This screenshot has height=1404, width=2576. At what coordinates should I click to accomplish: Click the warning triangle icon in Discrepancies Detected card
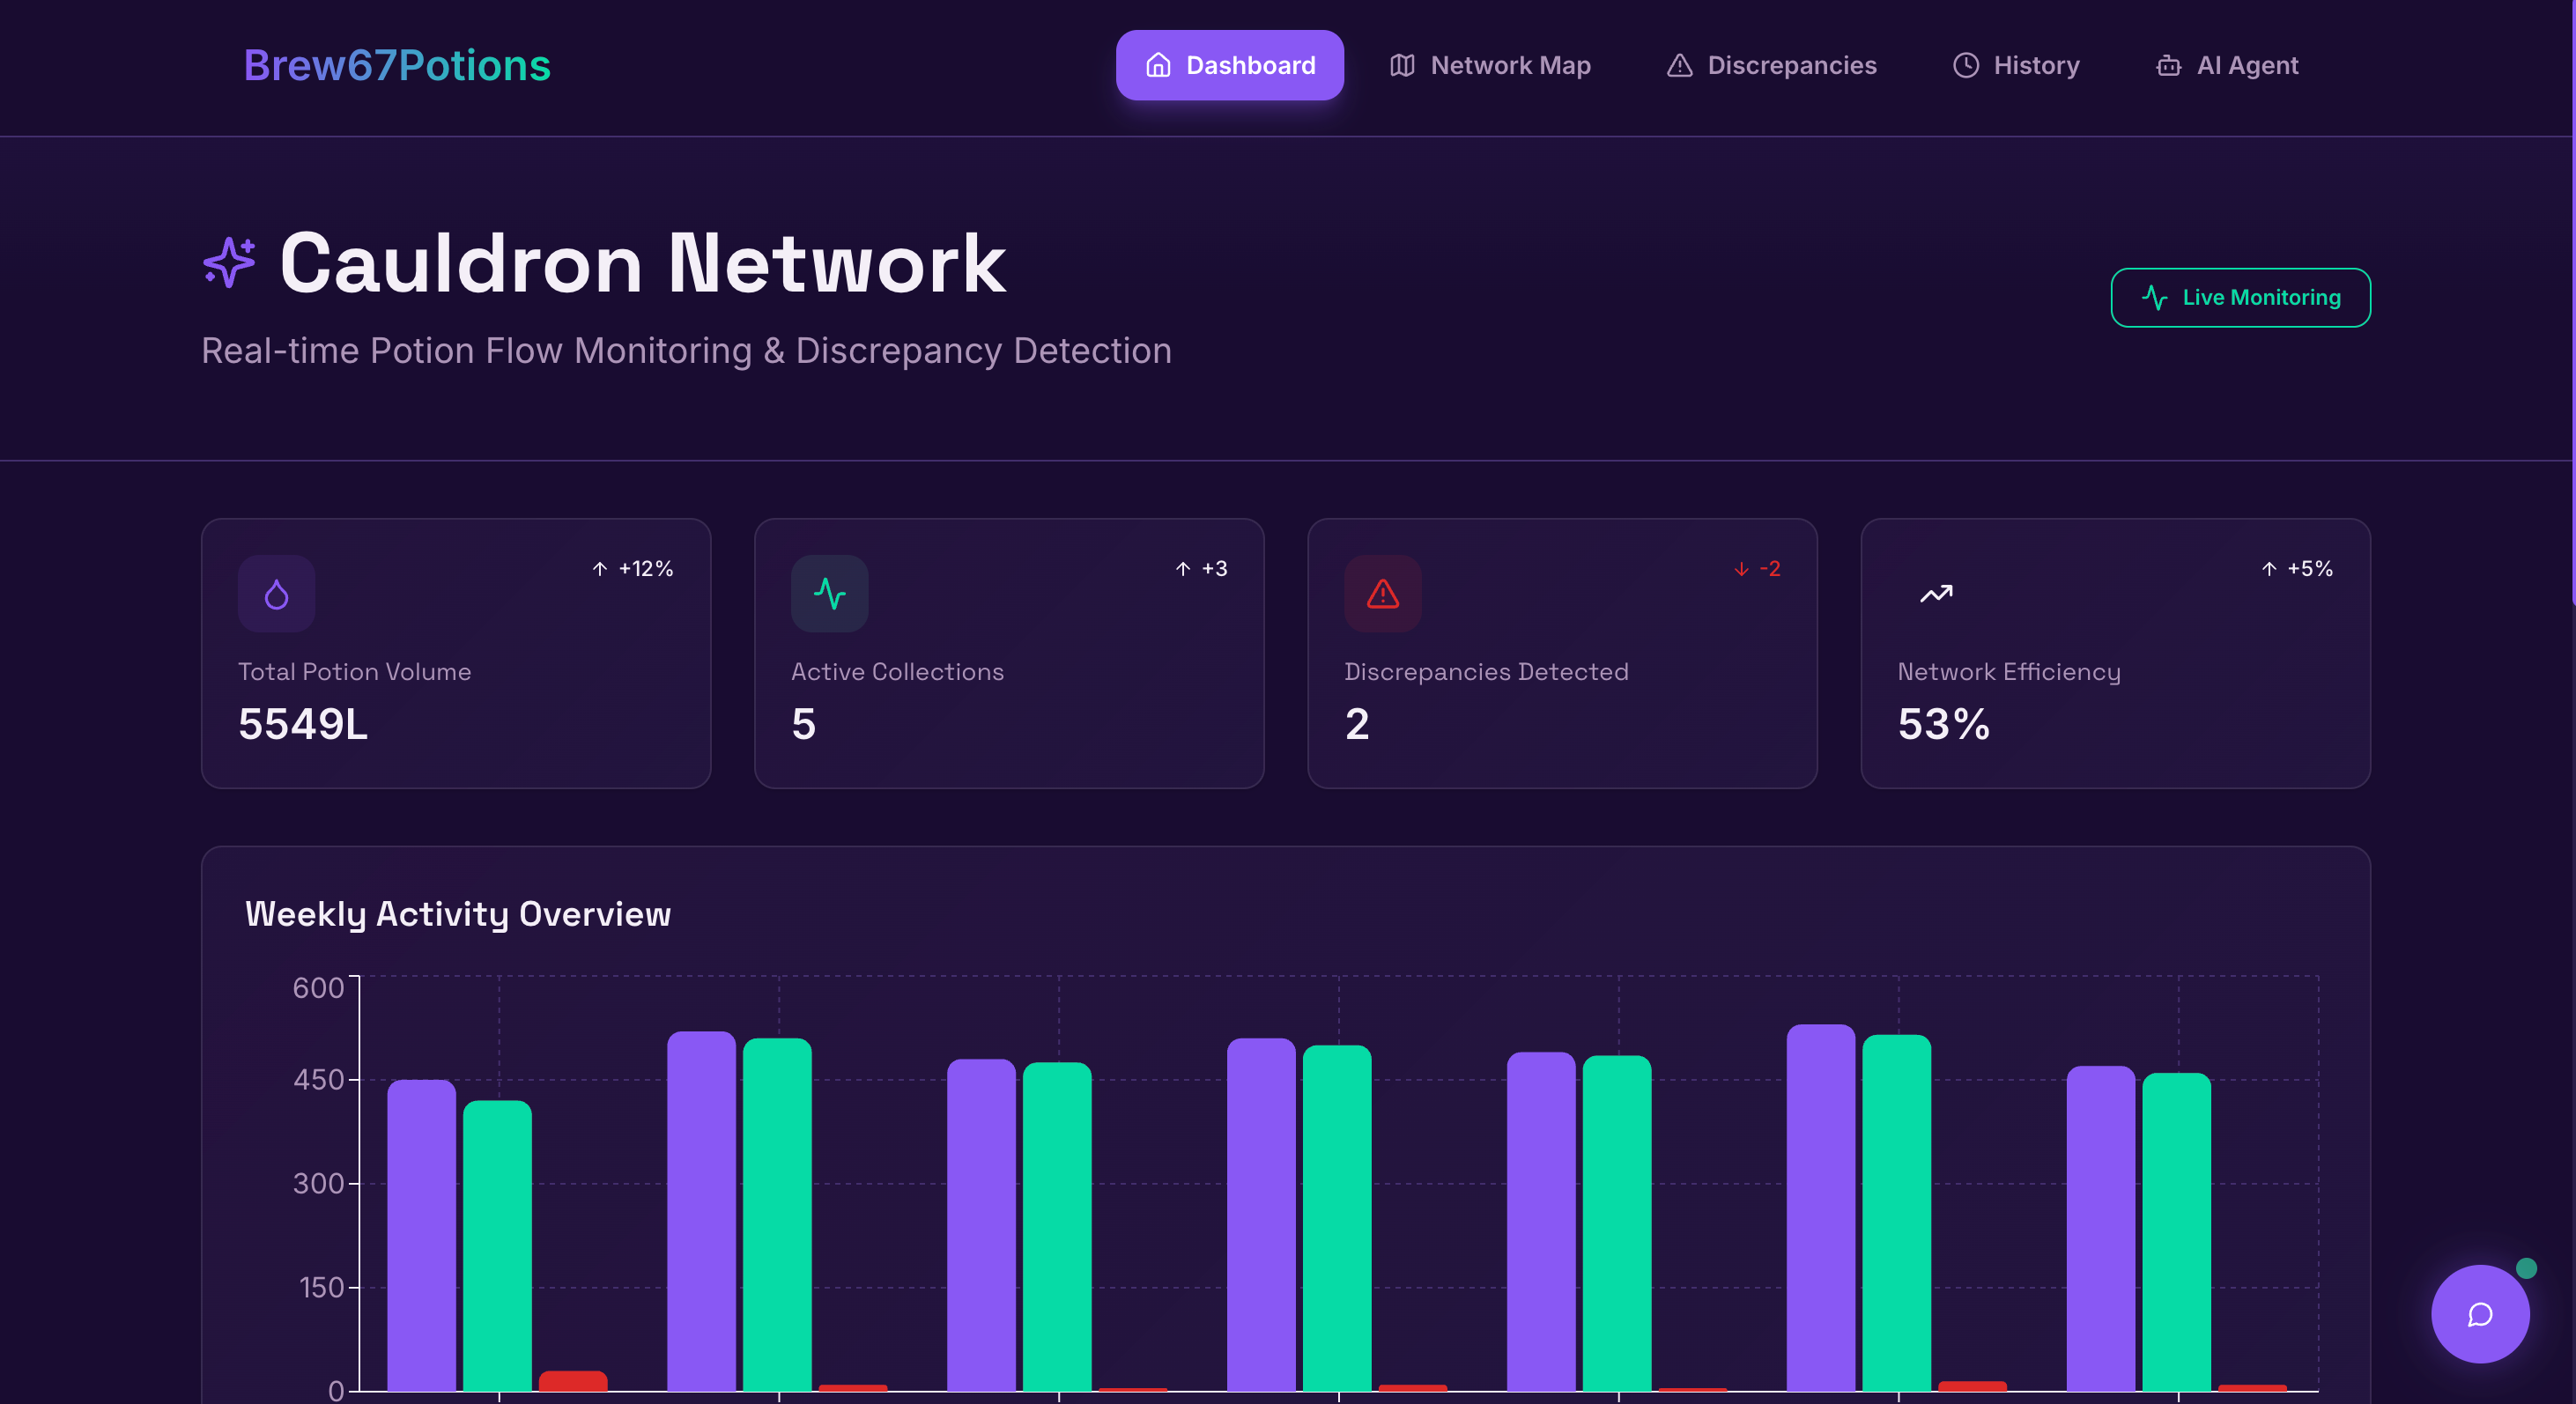pos(1382,594)
